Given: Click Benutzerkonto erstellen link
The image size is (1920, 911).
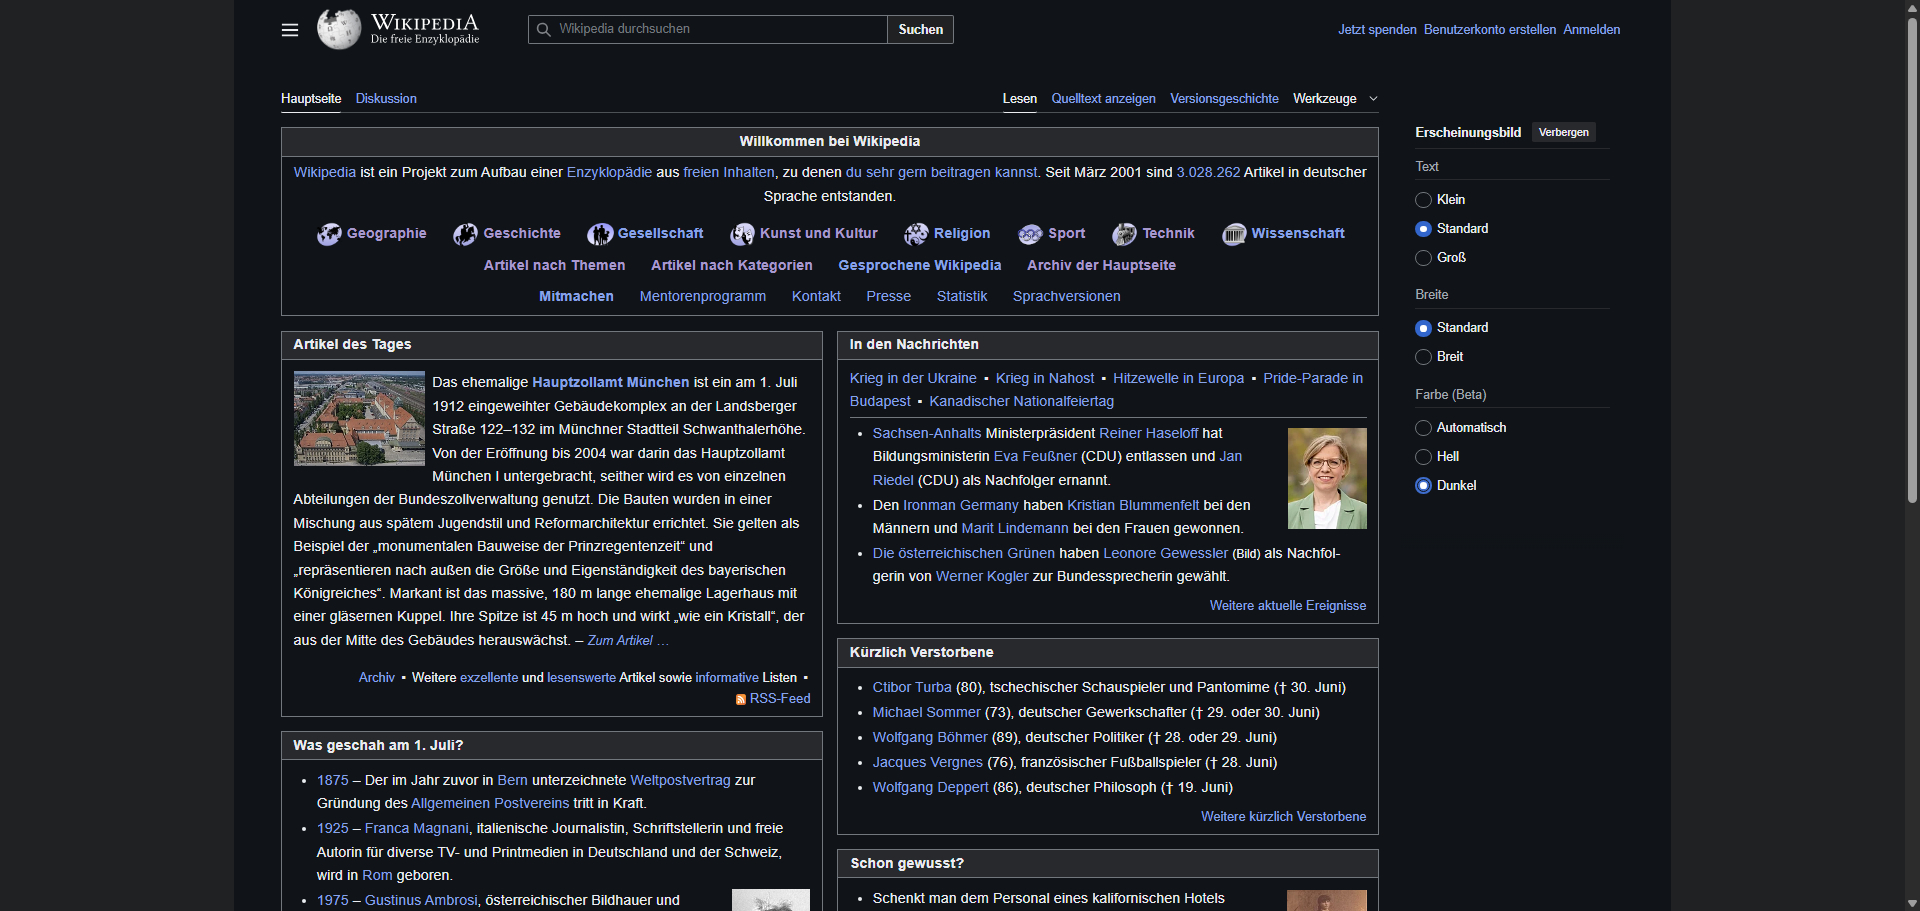Looking at the screenshot, I should pyautogui.click(x=1489, y=29).
